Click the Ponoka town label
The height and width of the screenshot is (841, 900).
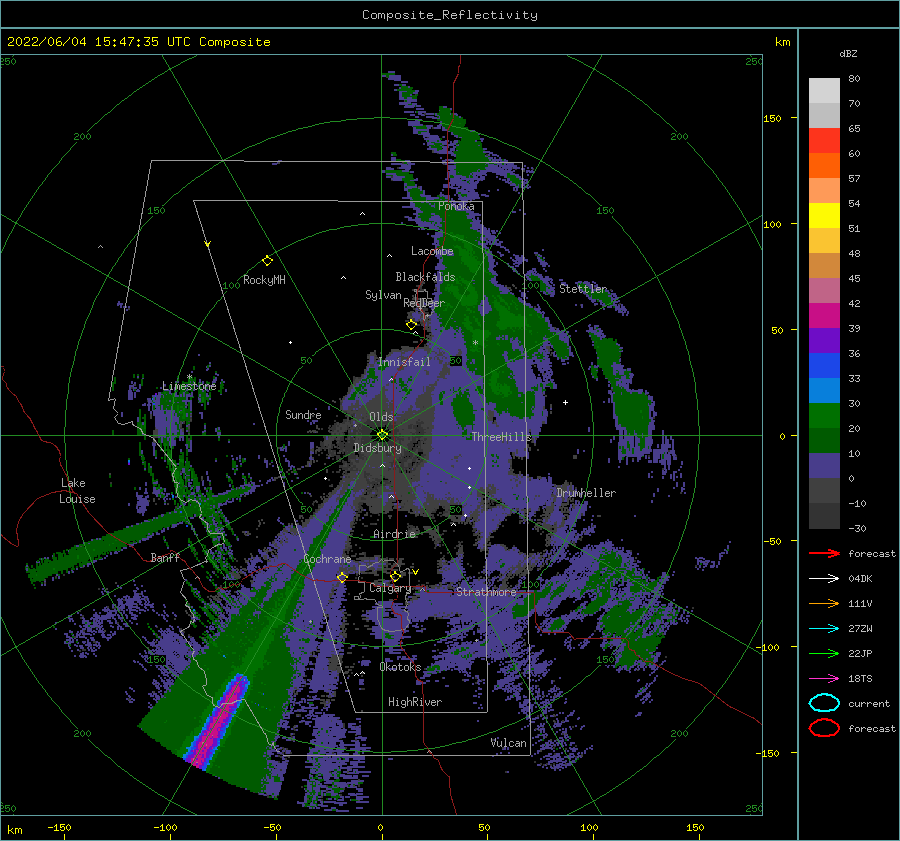(x=456, y=206)
